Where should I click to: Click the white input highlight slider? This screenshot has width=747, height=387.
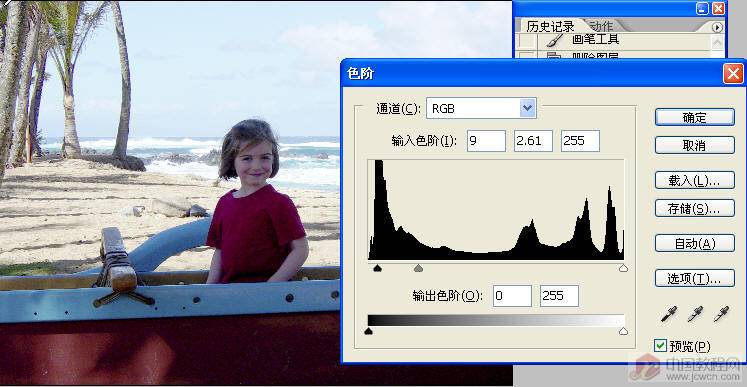623,268
